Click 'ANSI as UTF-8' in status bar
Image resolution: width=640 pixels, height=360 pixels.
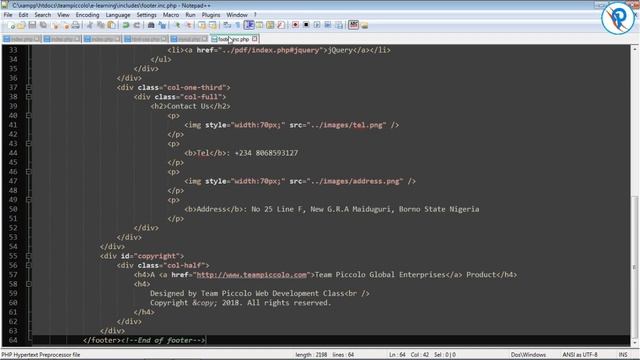tap(580, 355)
